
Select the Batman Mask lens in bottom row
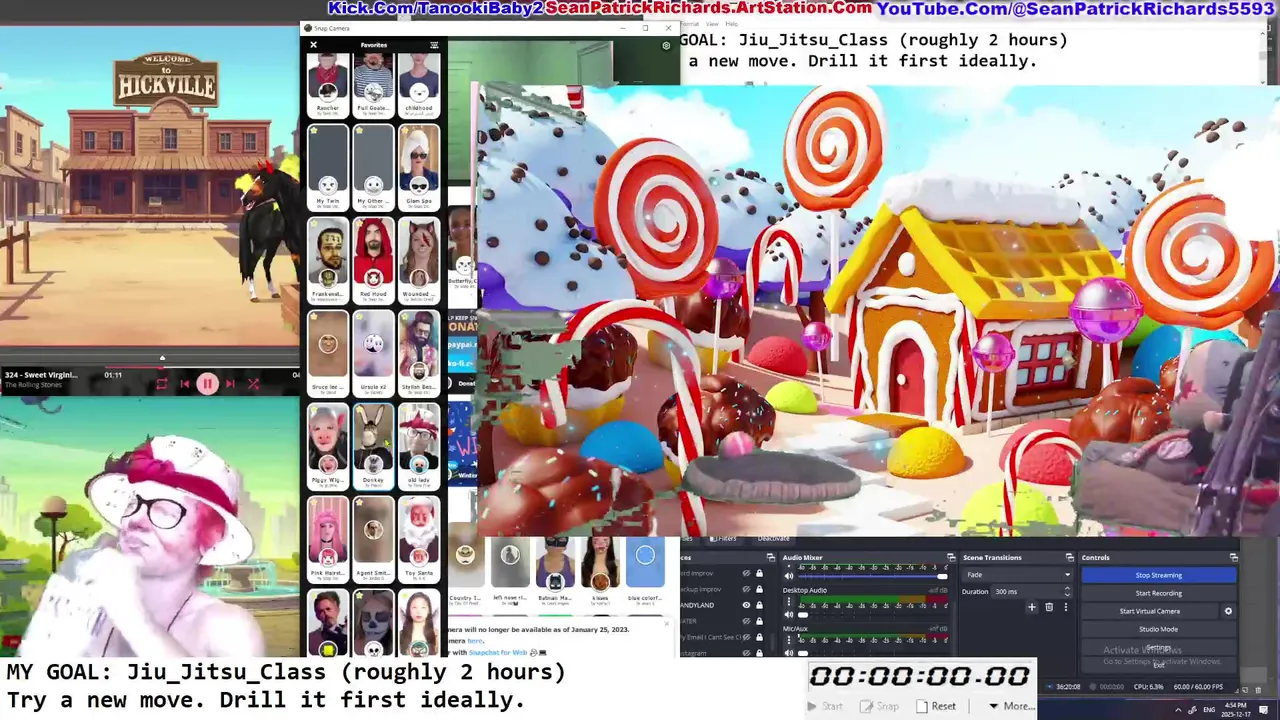pos(554,570)
